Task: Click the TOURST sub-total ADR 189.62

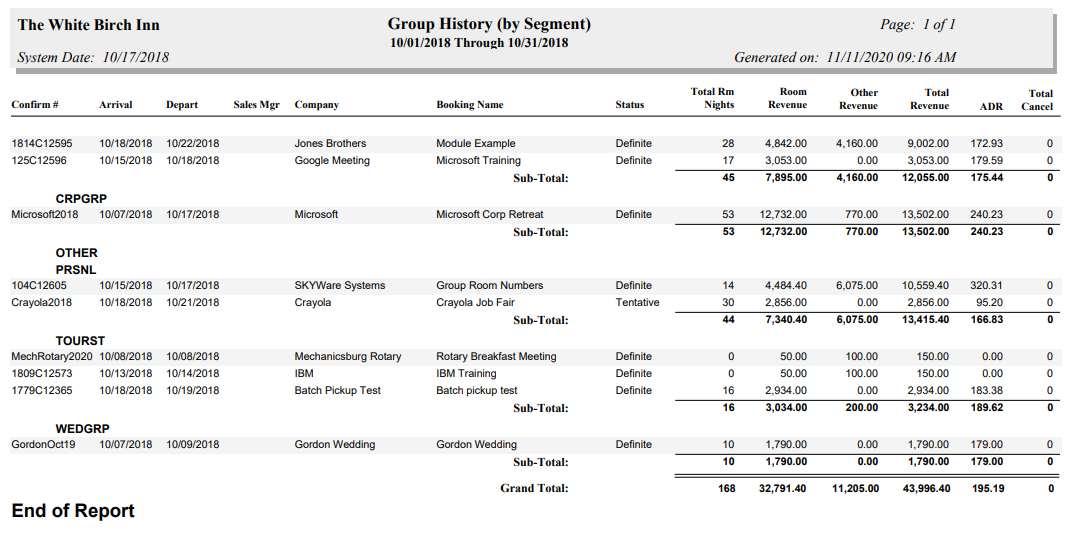Action: pyautogui.click(x=987, y=408)
